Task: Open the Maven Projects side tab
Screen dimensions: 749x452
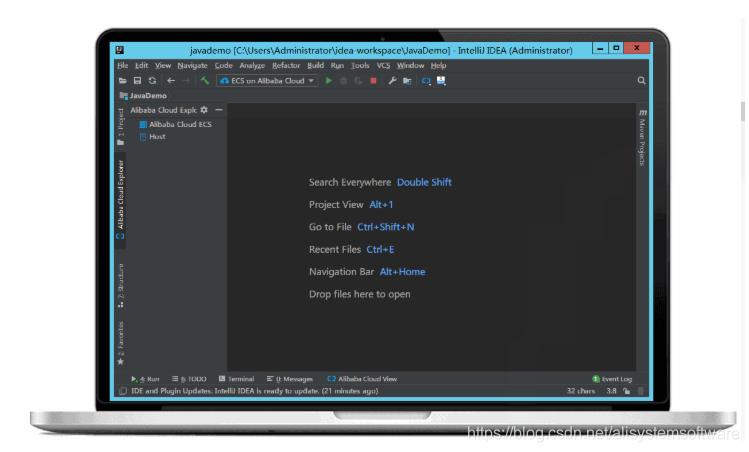Action: click(642, 138)
